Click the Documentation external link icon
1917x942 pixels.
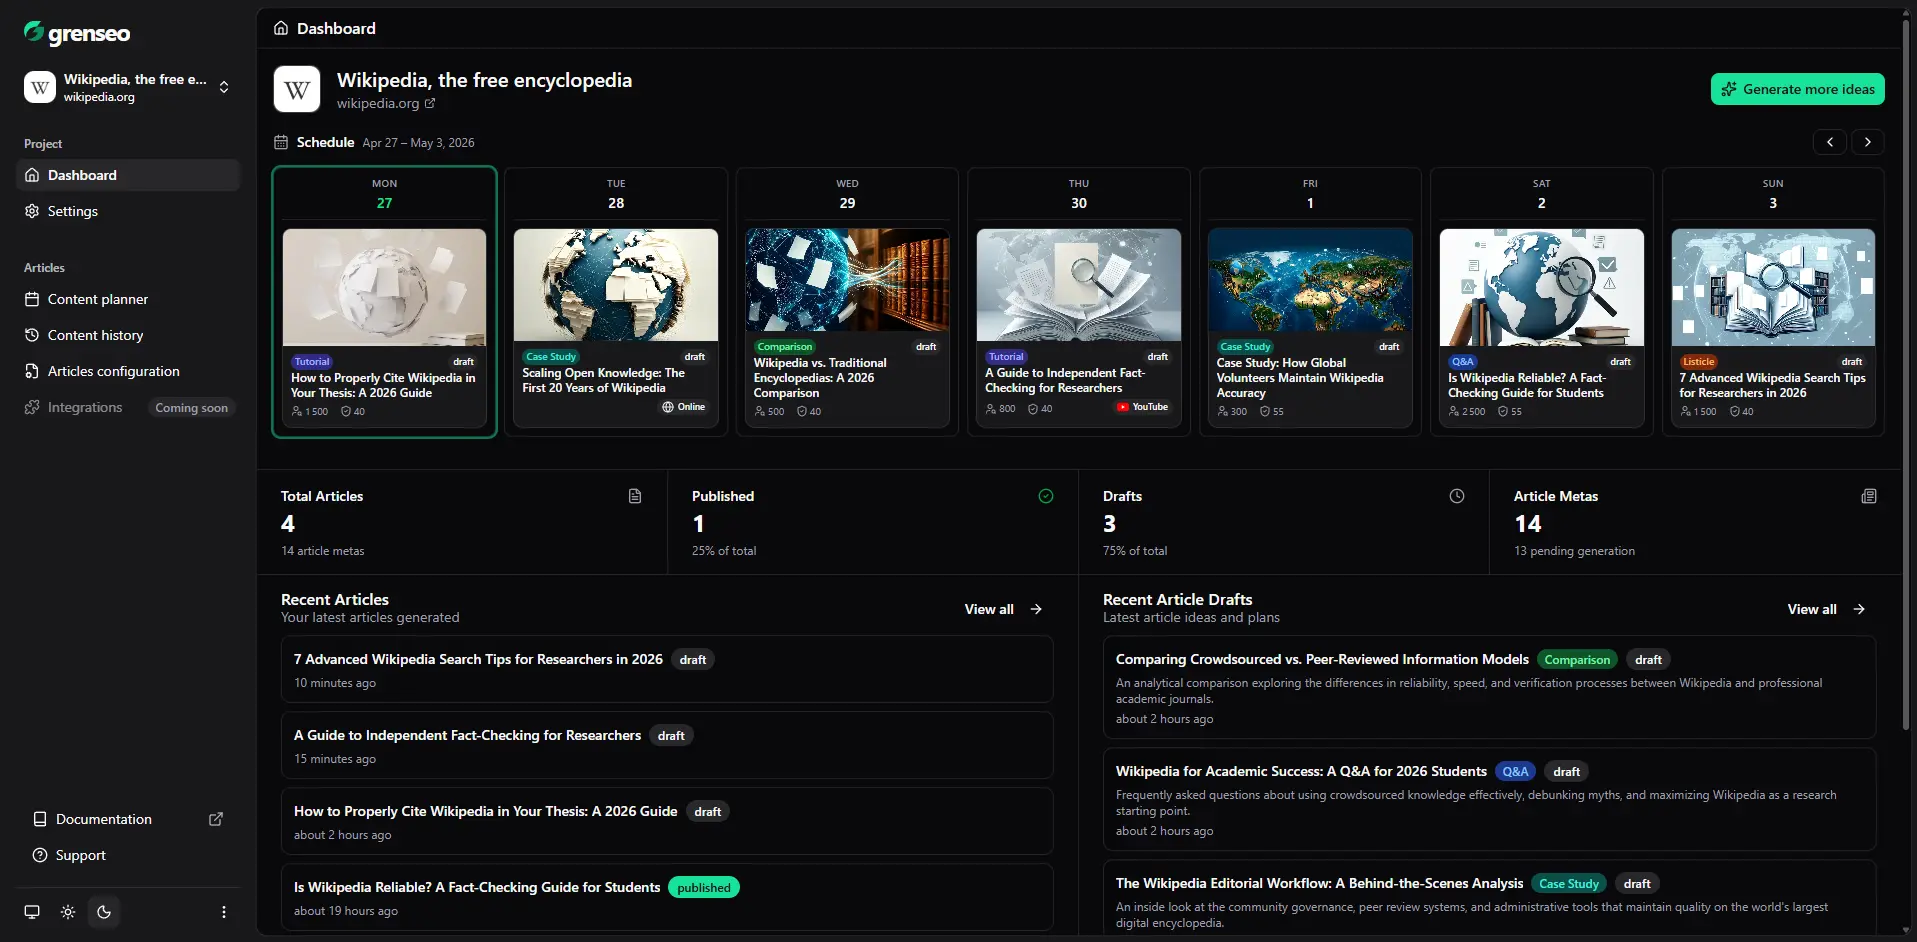pos(216,819)
